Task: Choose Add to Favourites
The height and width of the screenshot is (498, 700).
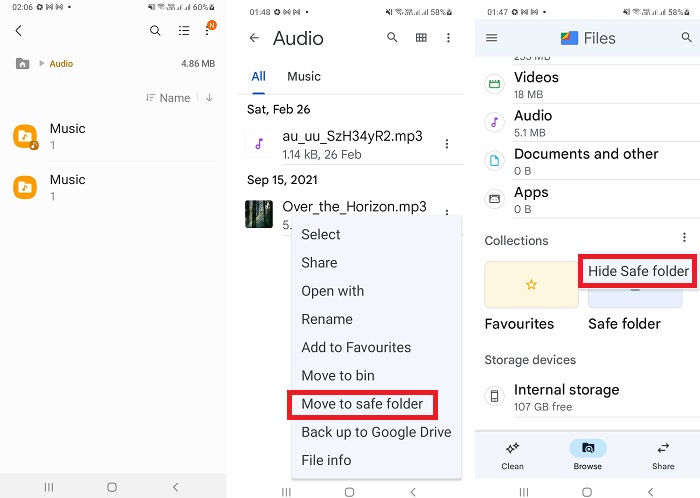Action: 356,347
